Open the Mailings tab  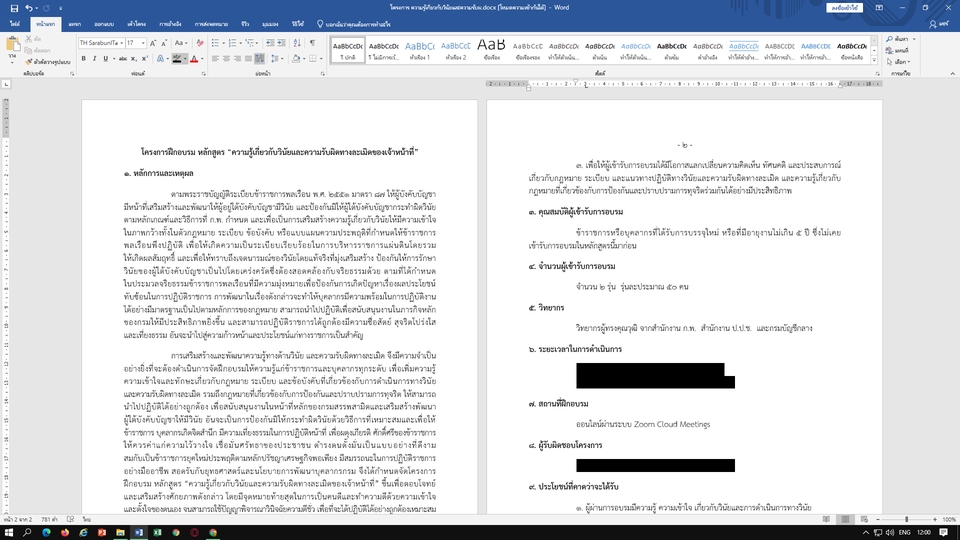click(x=211, y=24)
